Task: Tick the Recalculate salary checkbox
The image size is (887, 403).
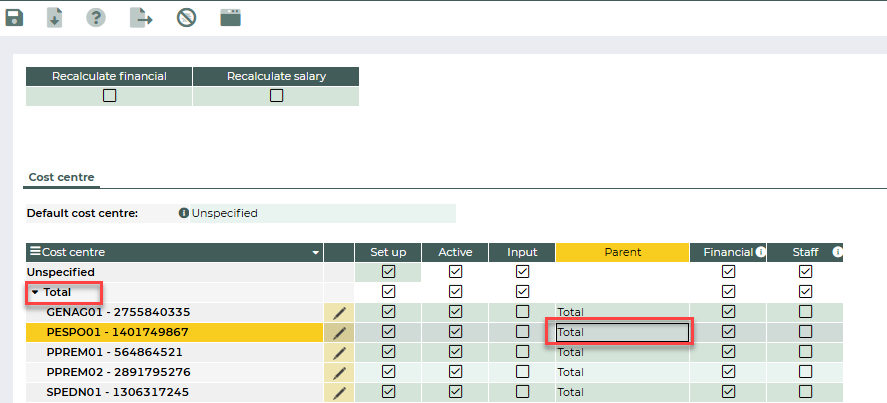Action: click(276, 96)
